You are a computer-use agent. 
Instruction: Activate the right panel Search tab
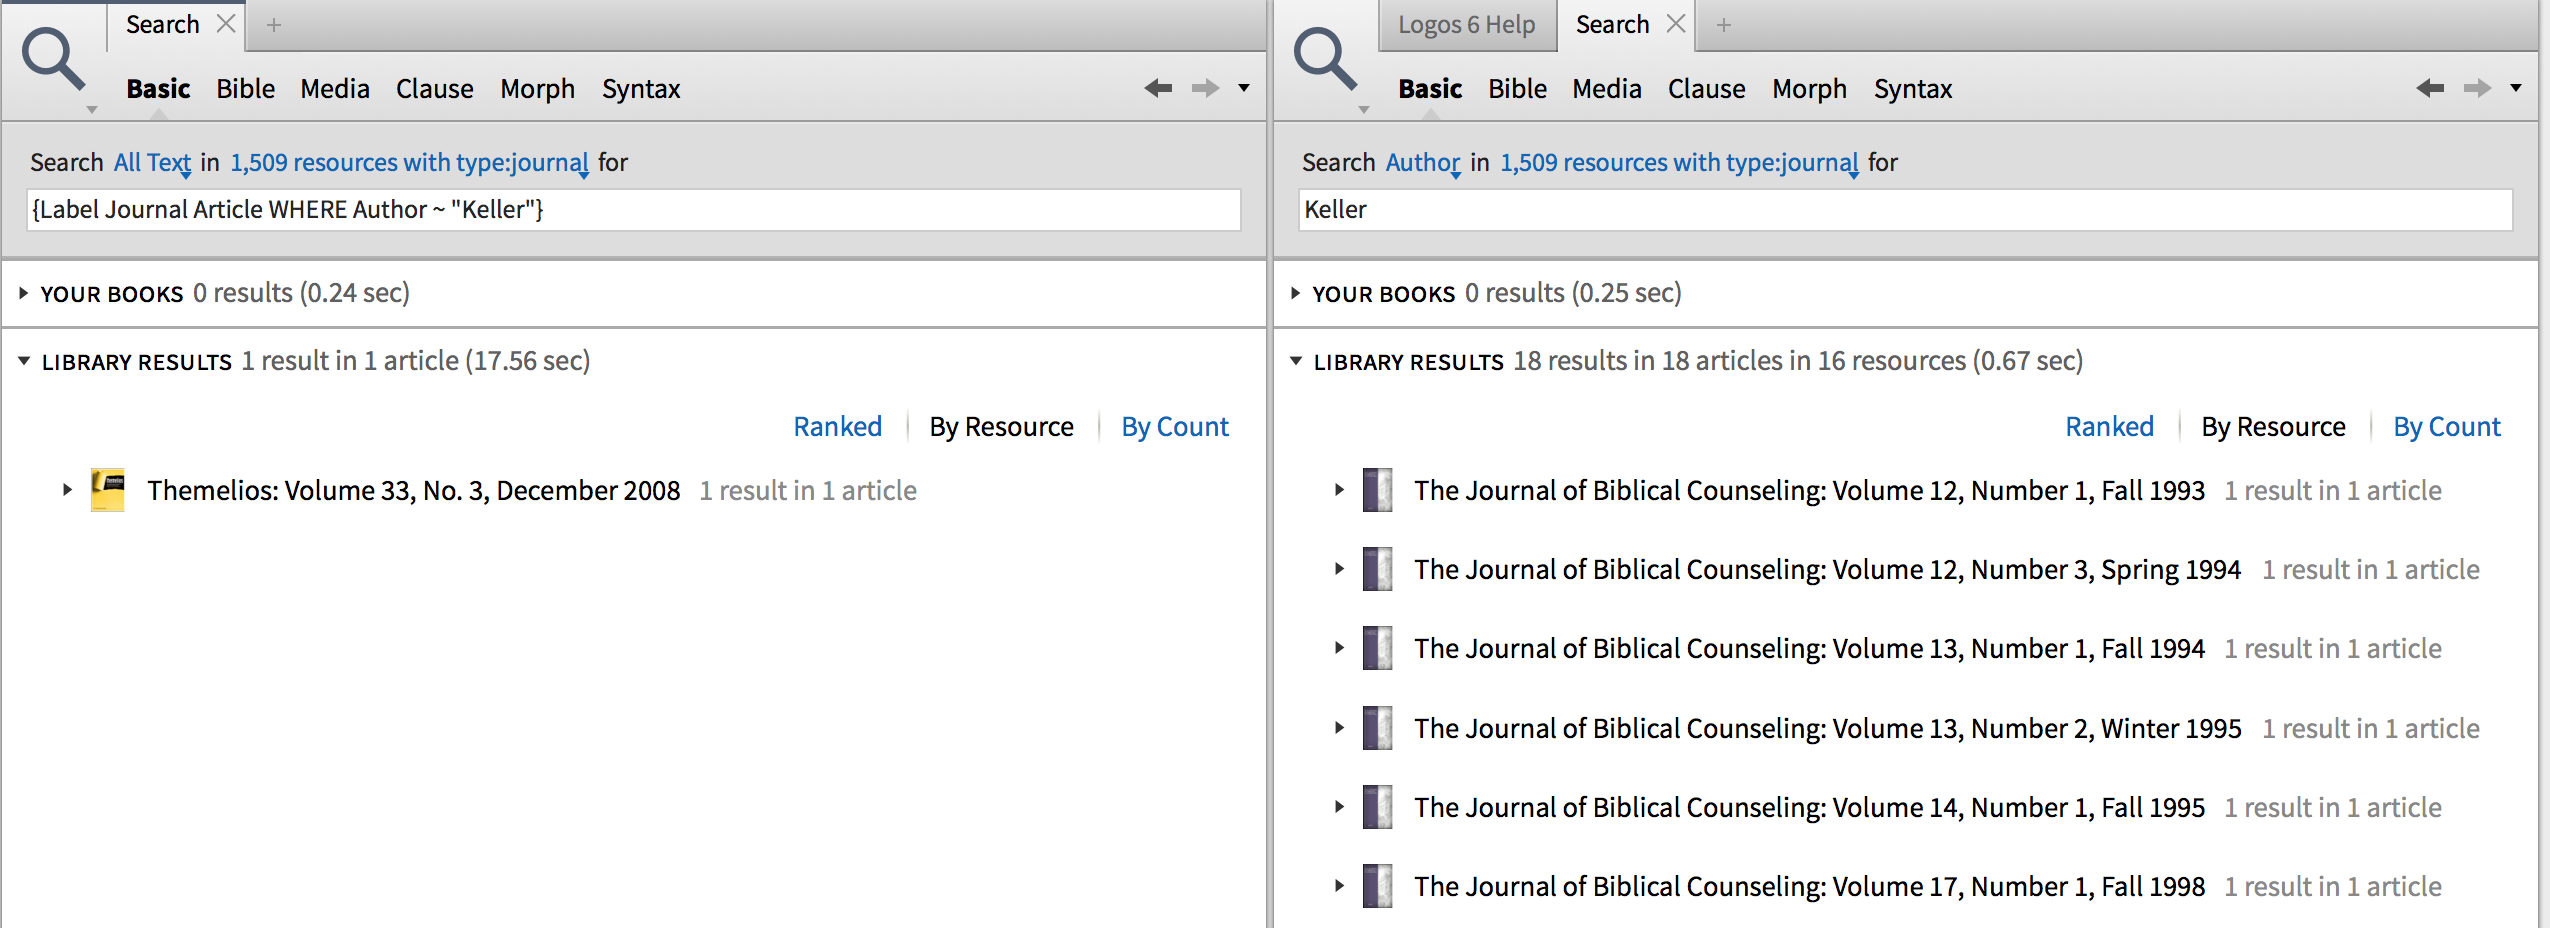(1612, 25)
